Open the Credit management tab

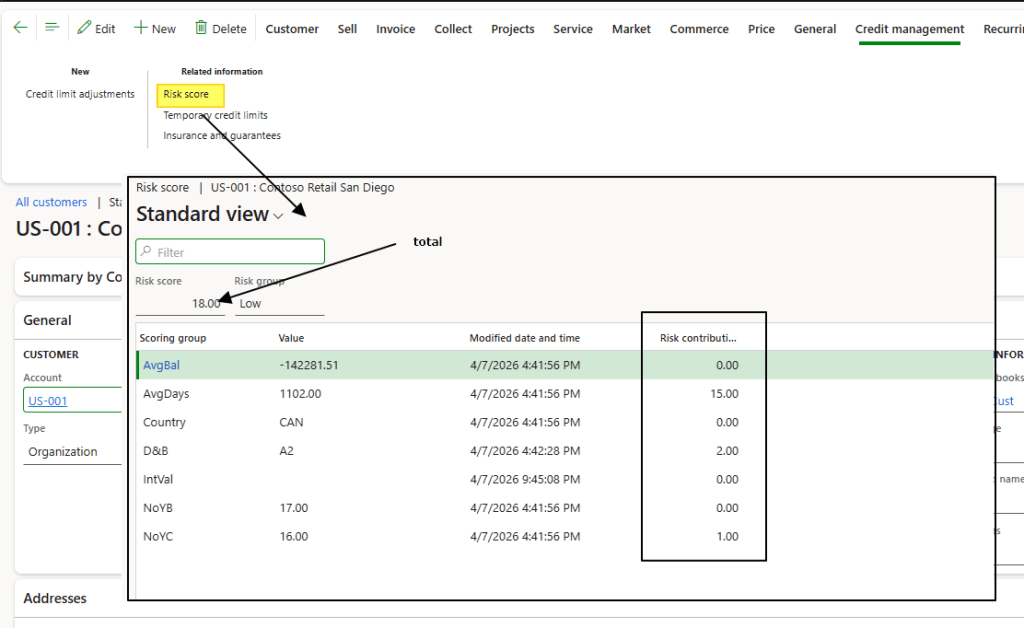(909, 29)
